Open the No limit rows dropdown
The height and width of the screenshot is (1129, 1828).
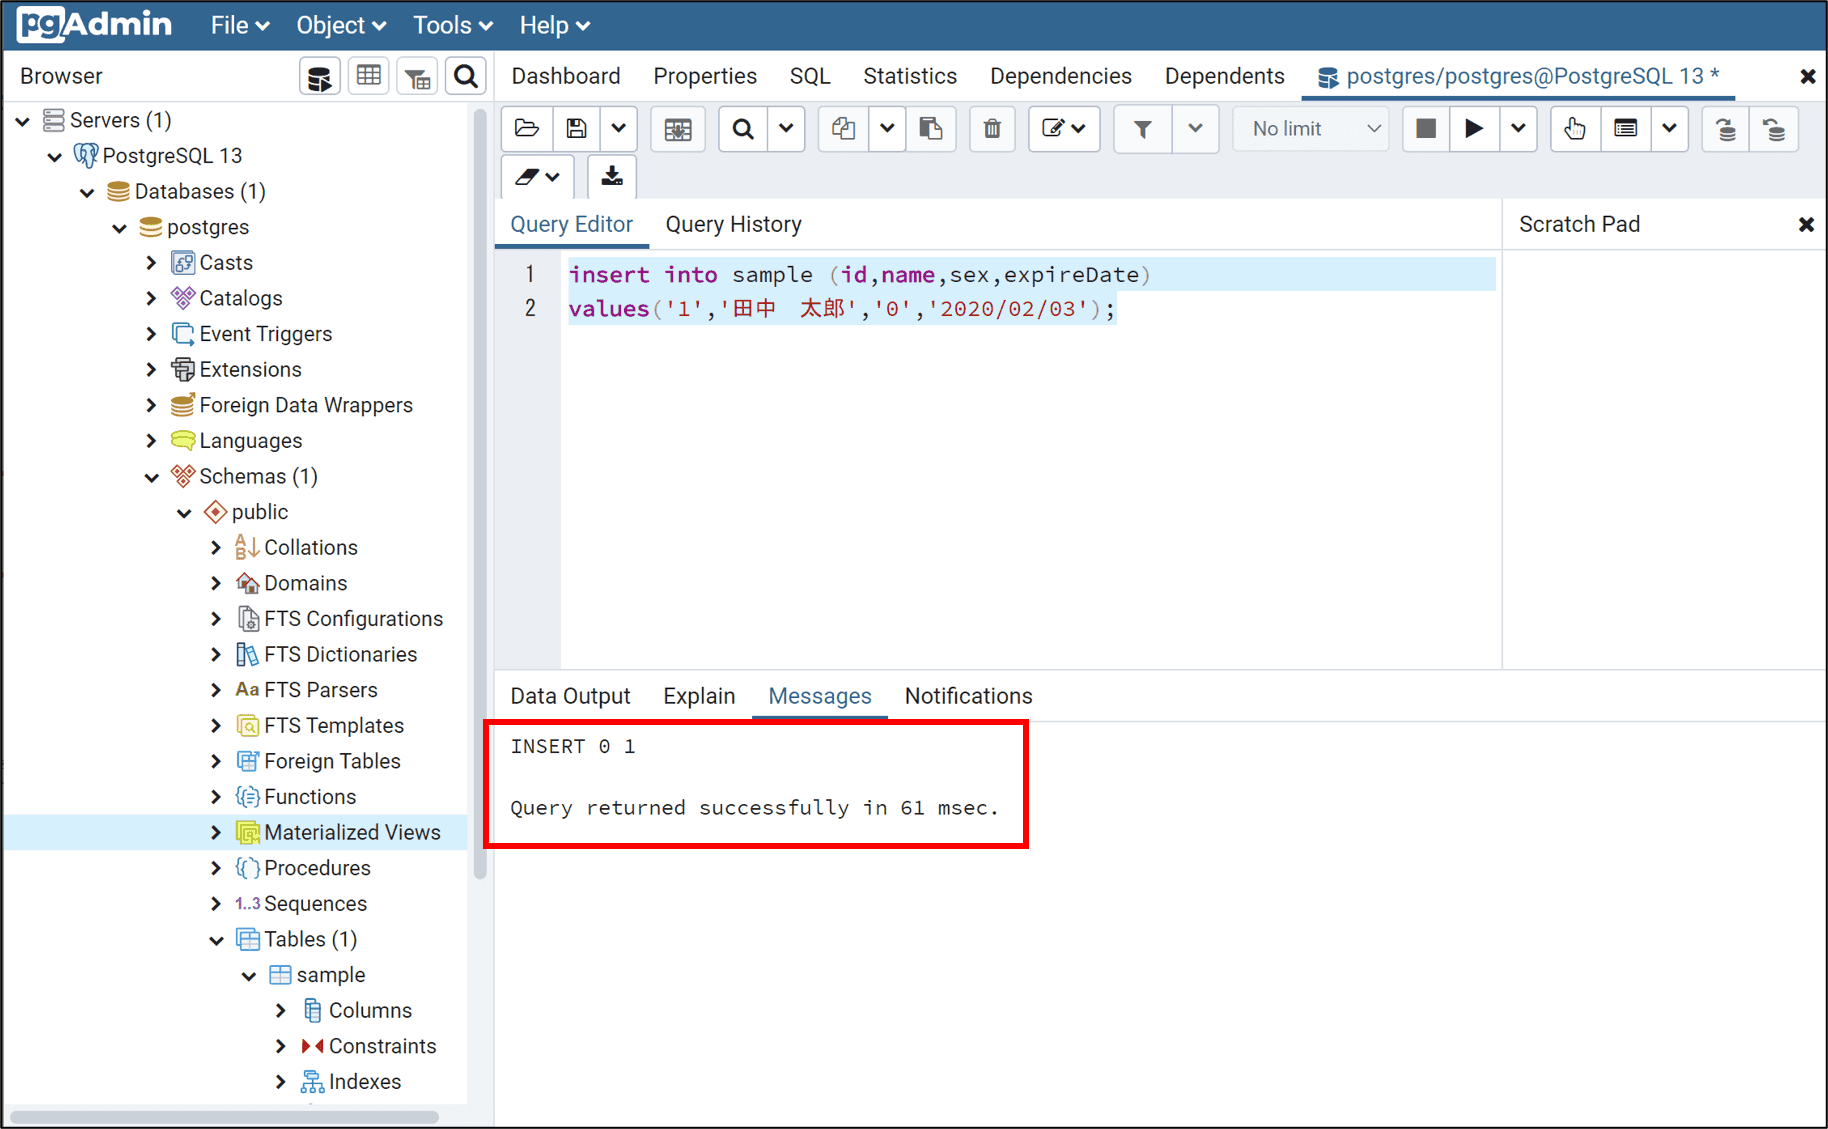coord(1311,129)
